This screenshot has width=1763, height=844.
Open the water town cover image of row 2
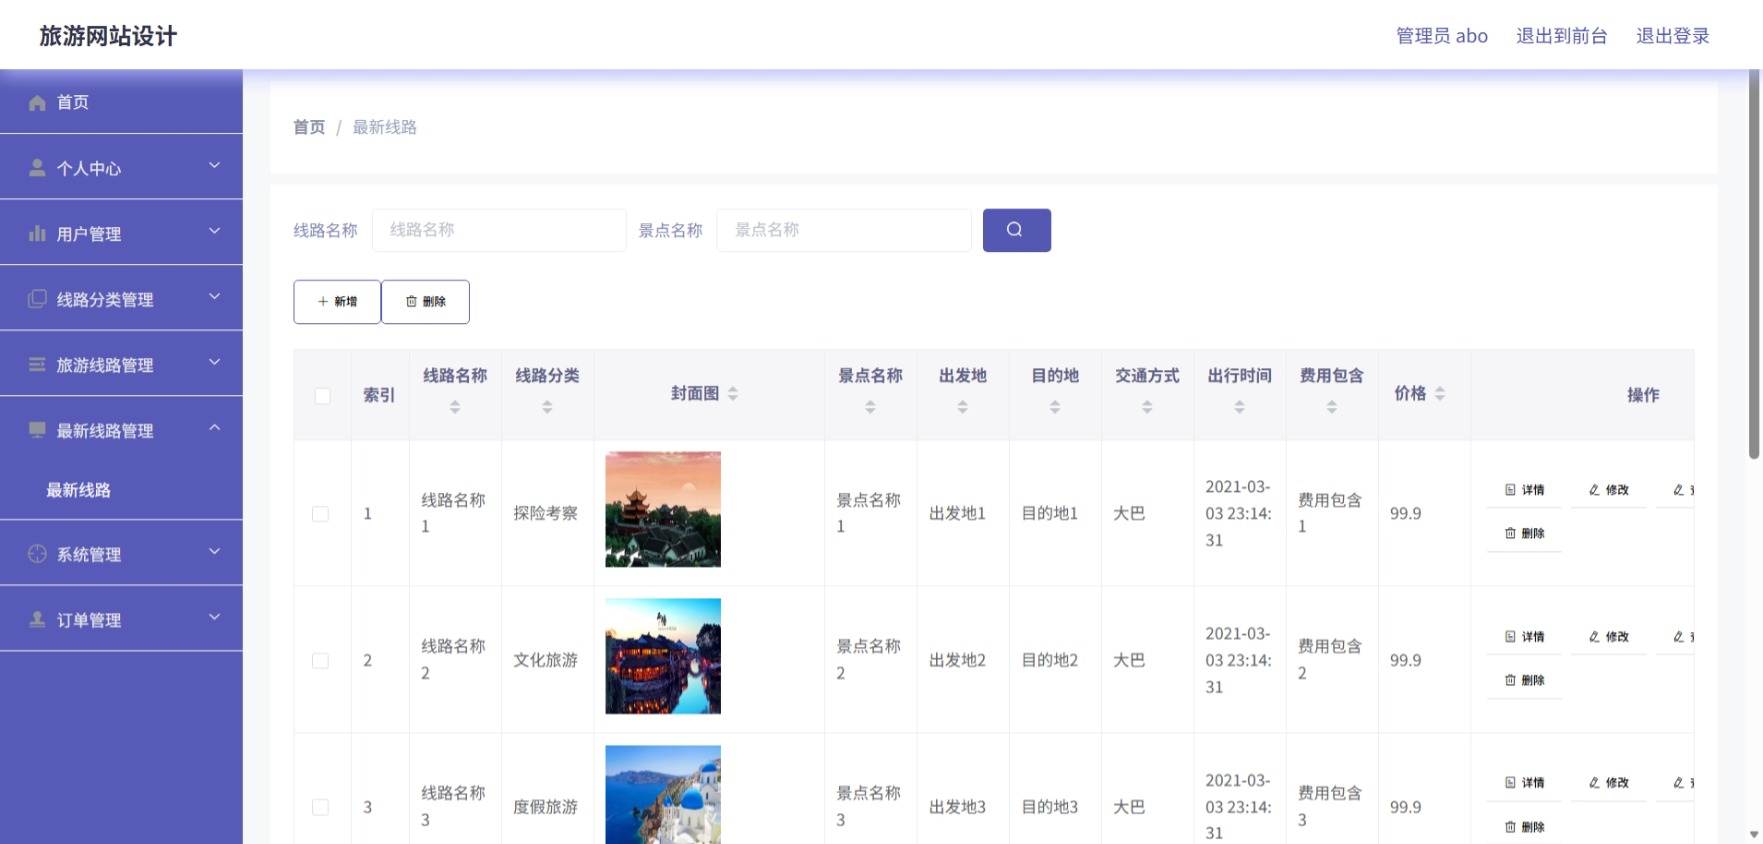click(663, 656)
